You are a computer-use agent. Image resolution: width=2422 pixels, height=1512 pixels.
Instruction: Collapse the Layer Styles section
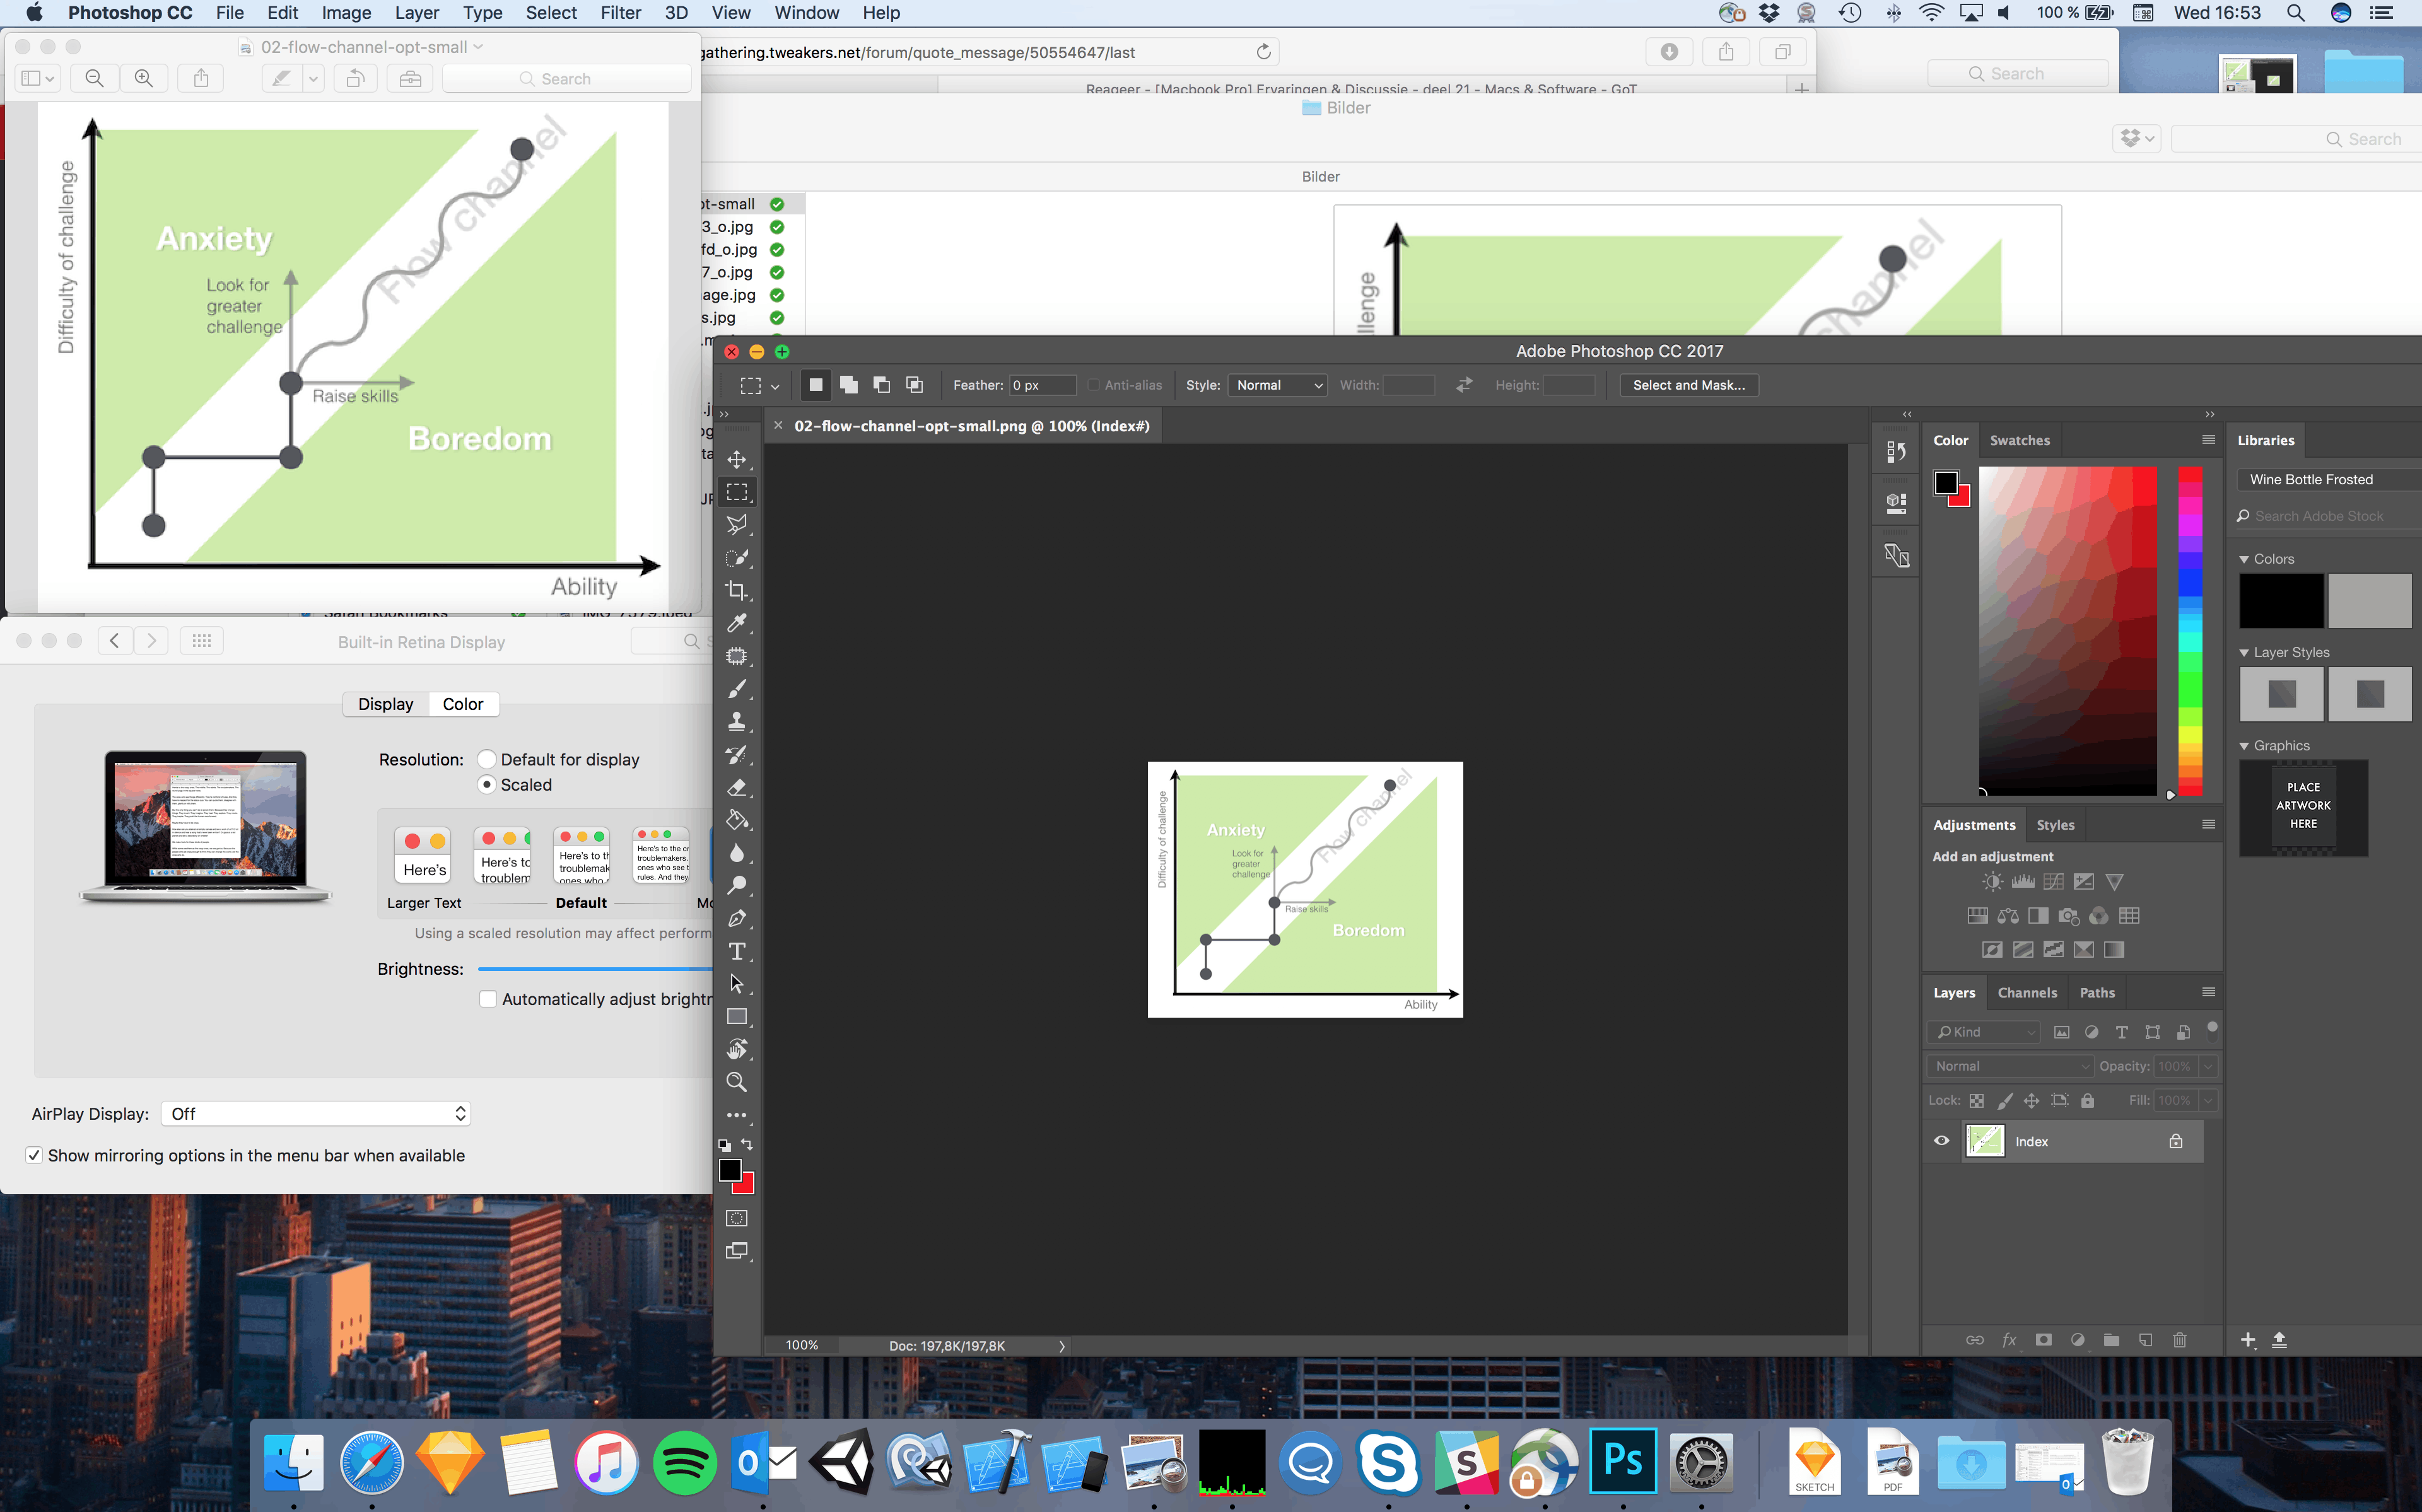pyautogui.click(x=2244, y=652)
